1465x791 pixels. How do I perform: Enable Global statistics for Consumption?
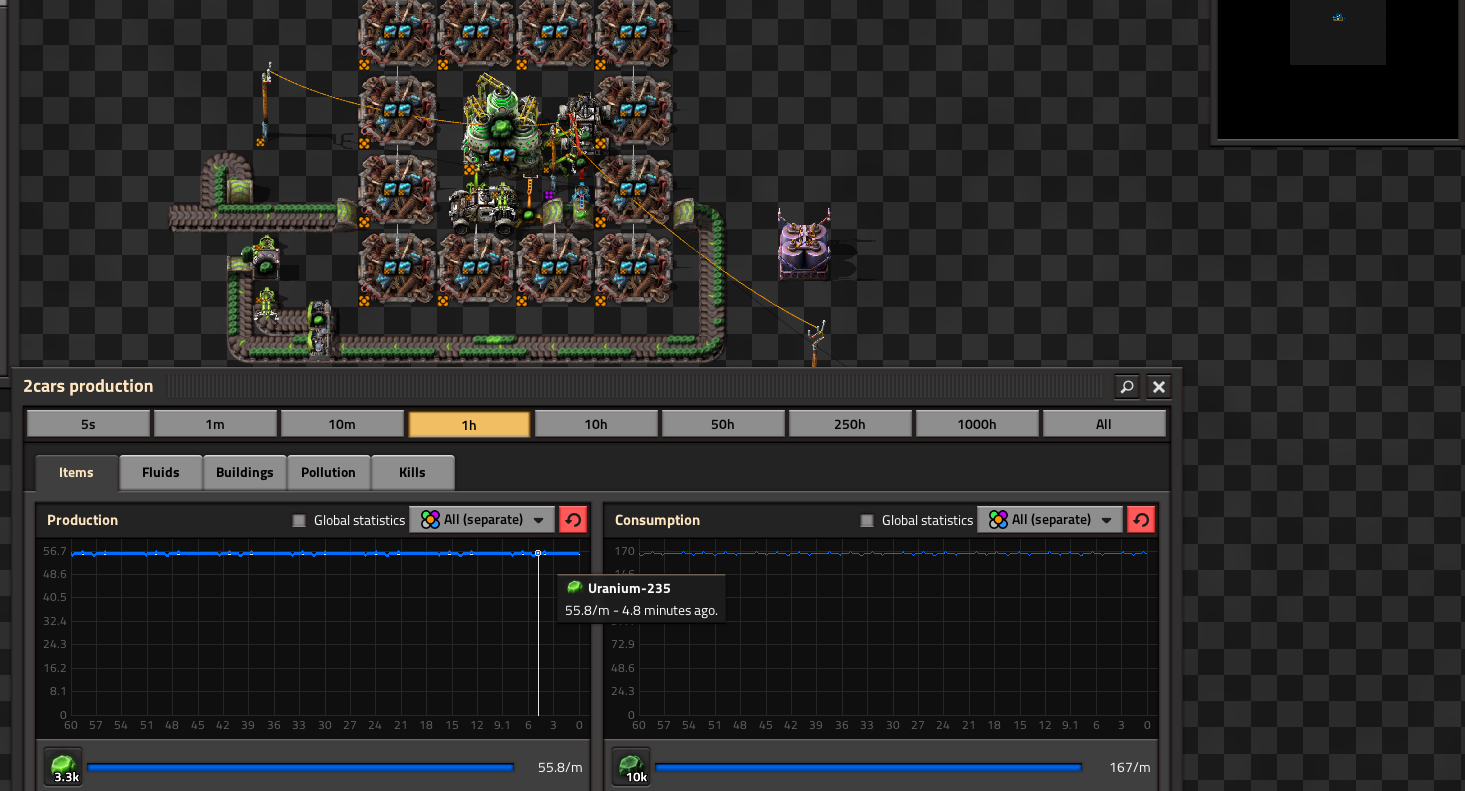coord(867,520)
